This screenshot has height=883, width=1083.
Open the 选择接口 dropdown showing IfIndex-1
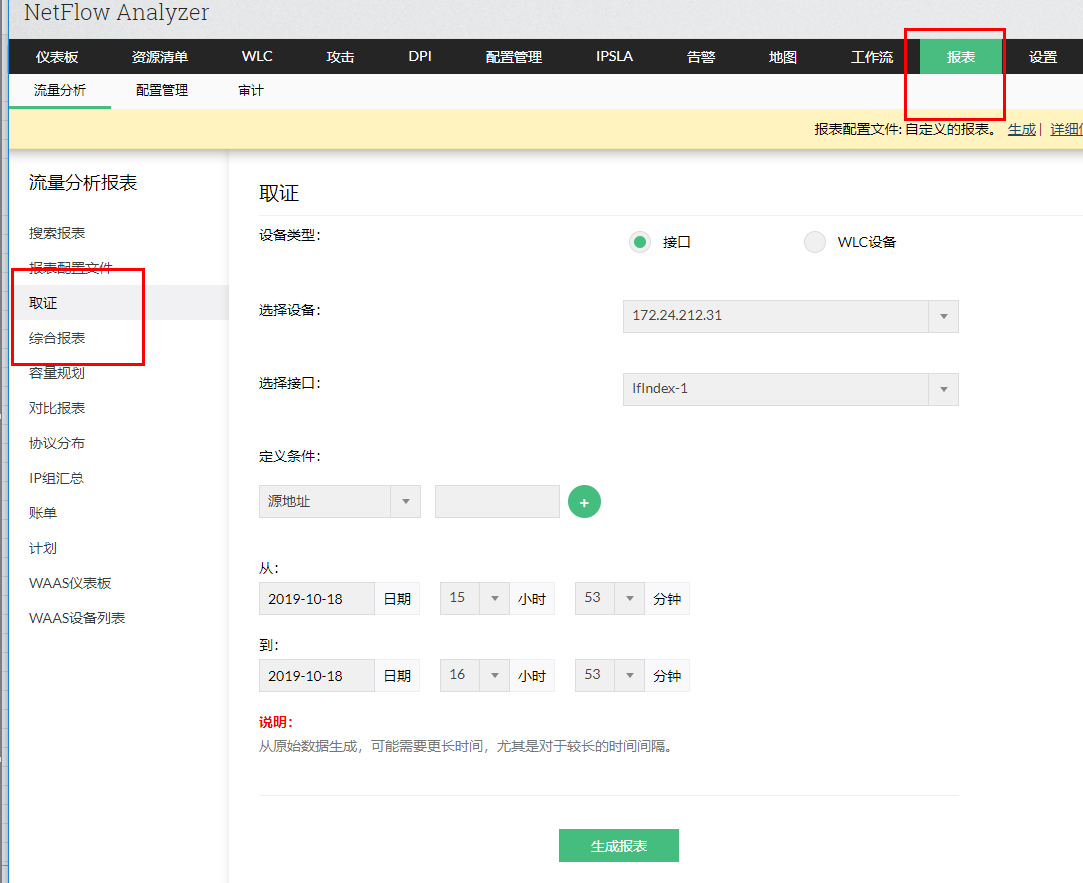[x=941, y=389]
